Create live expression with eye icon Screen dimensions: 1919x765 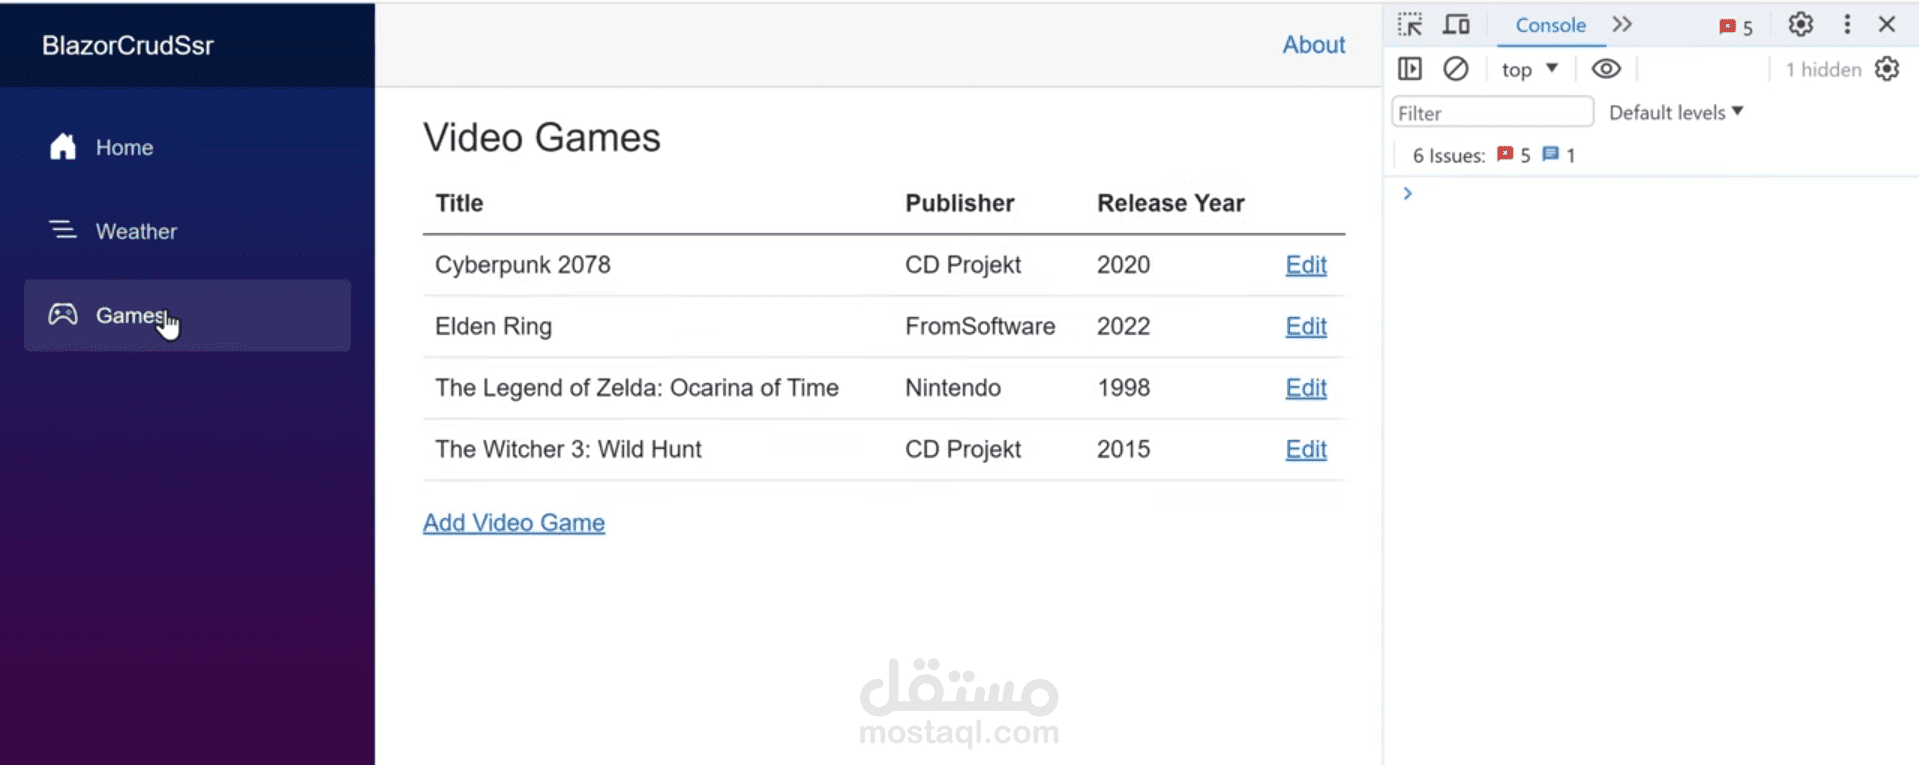coord(1606,69)
